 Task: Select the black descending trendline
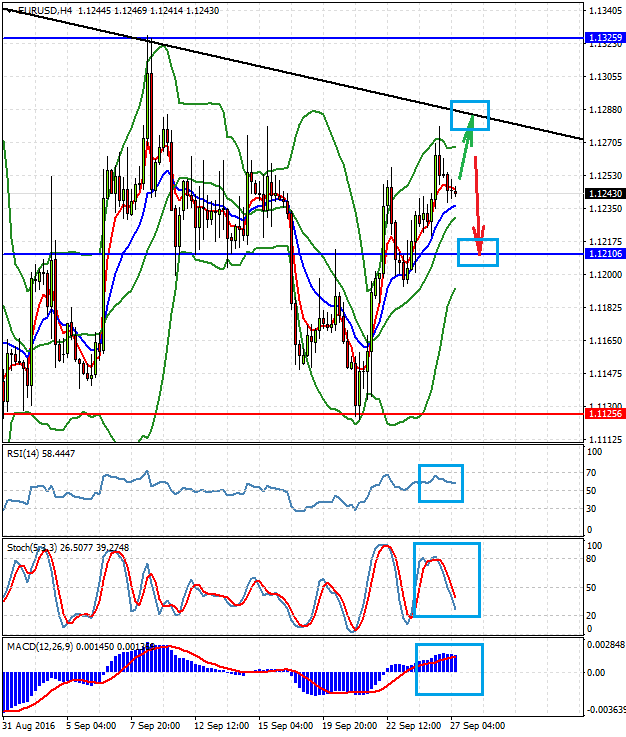coord(300,70)
